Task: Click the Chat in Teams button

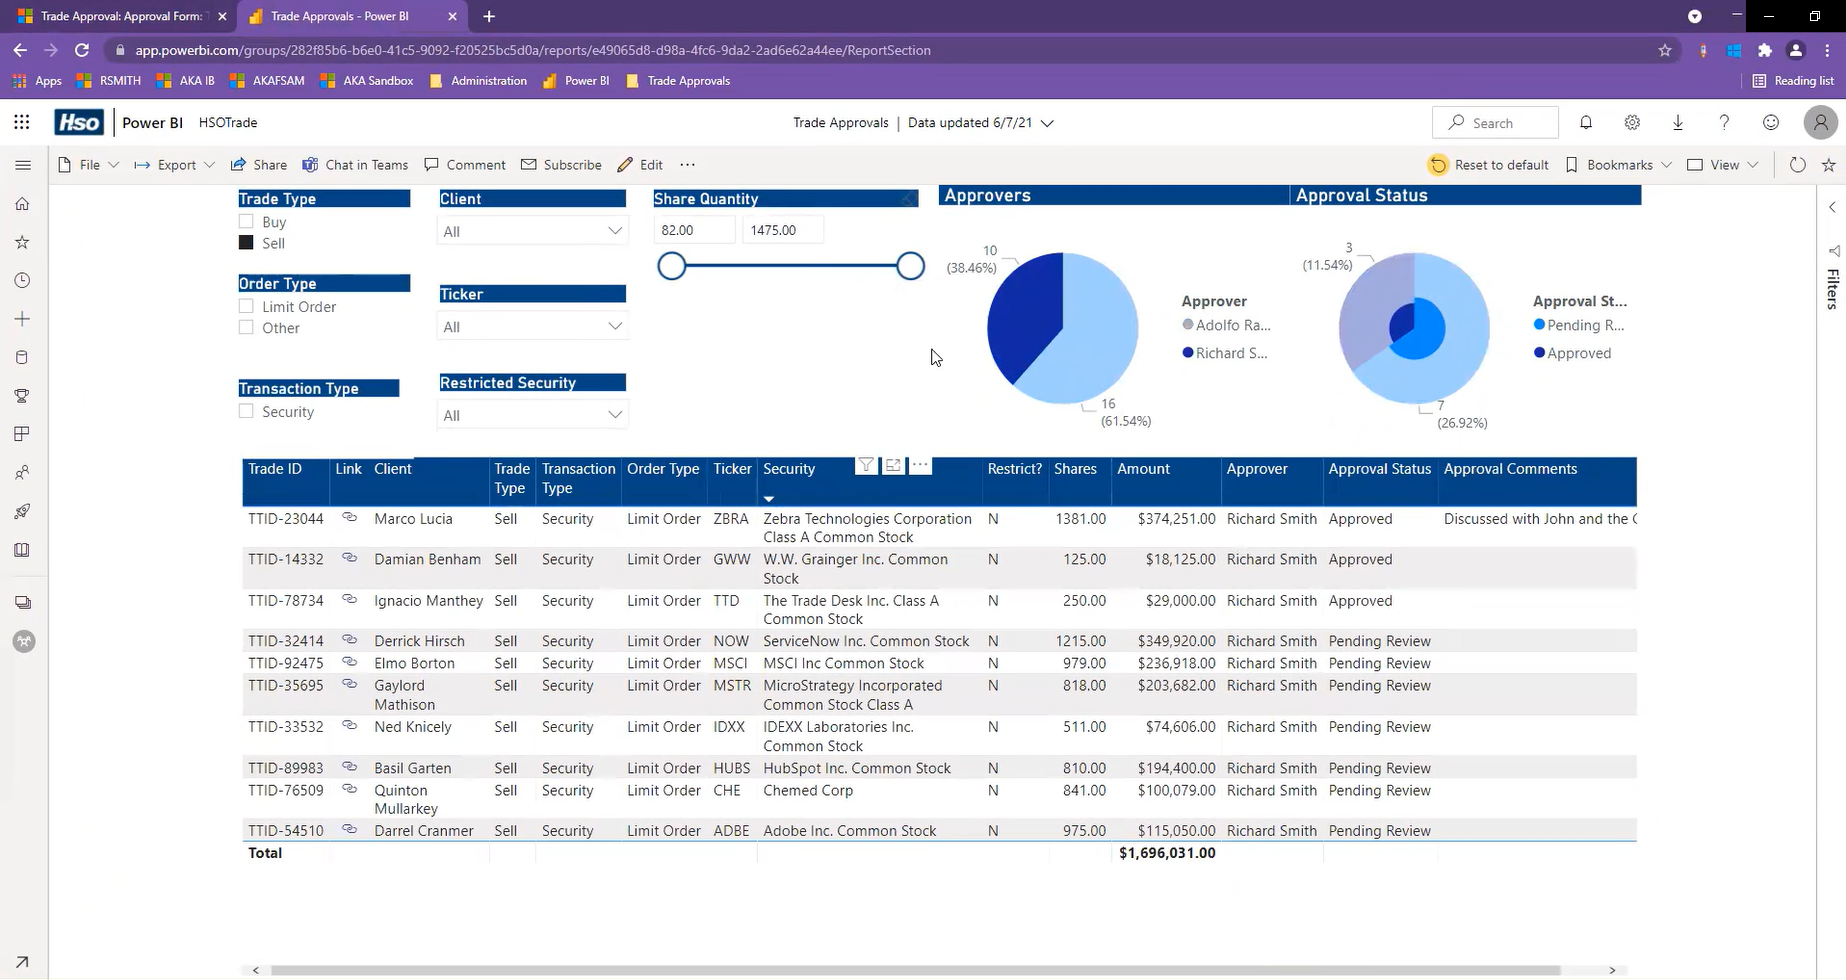Action: [355, 165]
